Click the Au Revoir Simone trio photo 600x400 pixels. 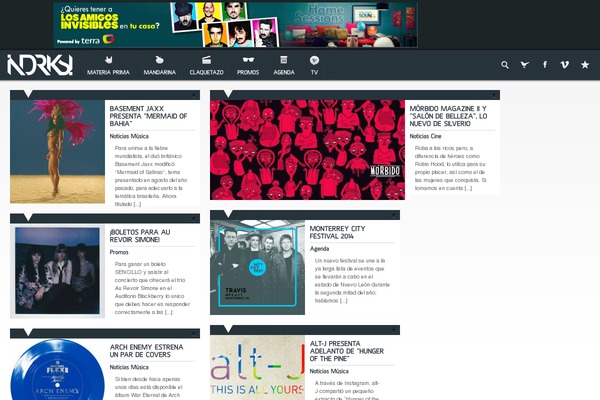click(x=57, y=271)
